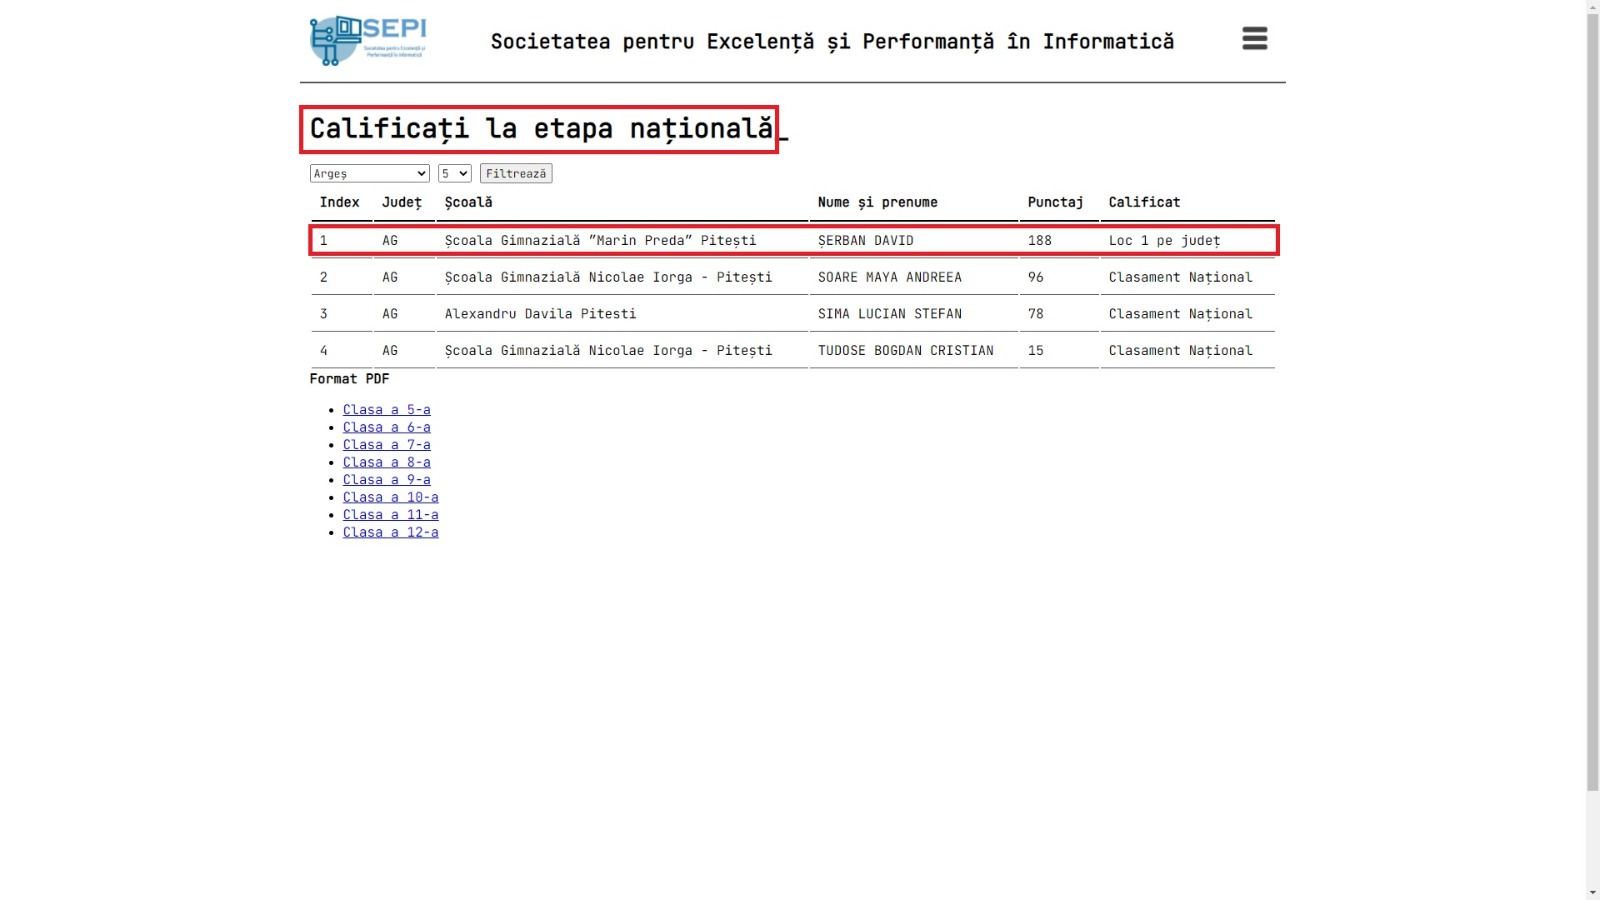Open the Clasa a 10-a PDF link
The image size is (1600, 900).
pos(390,497)
